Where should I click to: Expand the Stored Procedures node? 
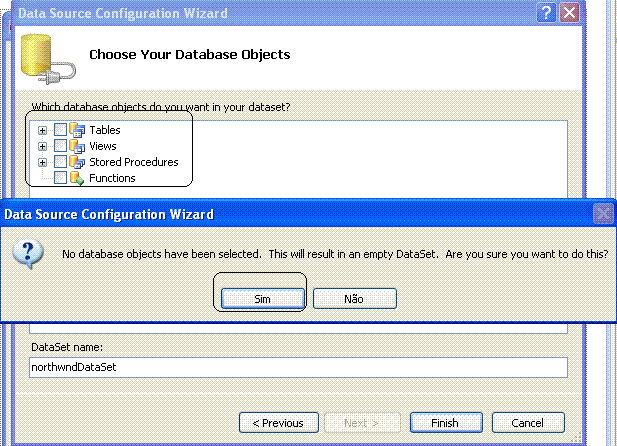click(42, 163)
